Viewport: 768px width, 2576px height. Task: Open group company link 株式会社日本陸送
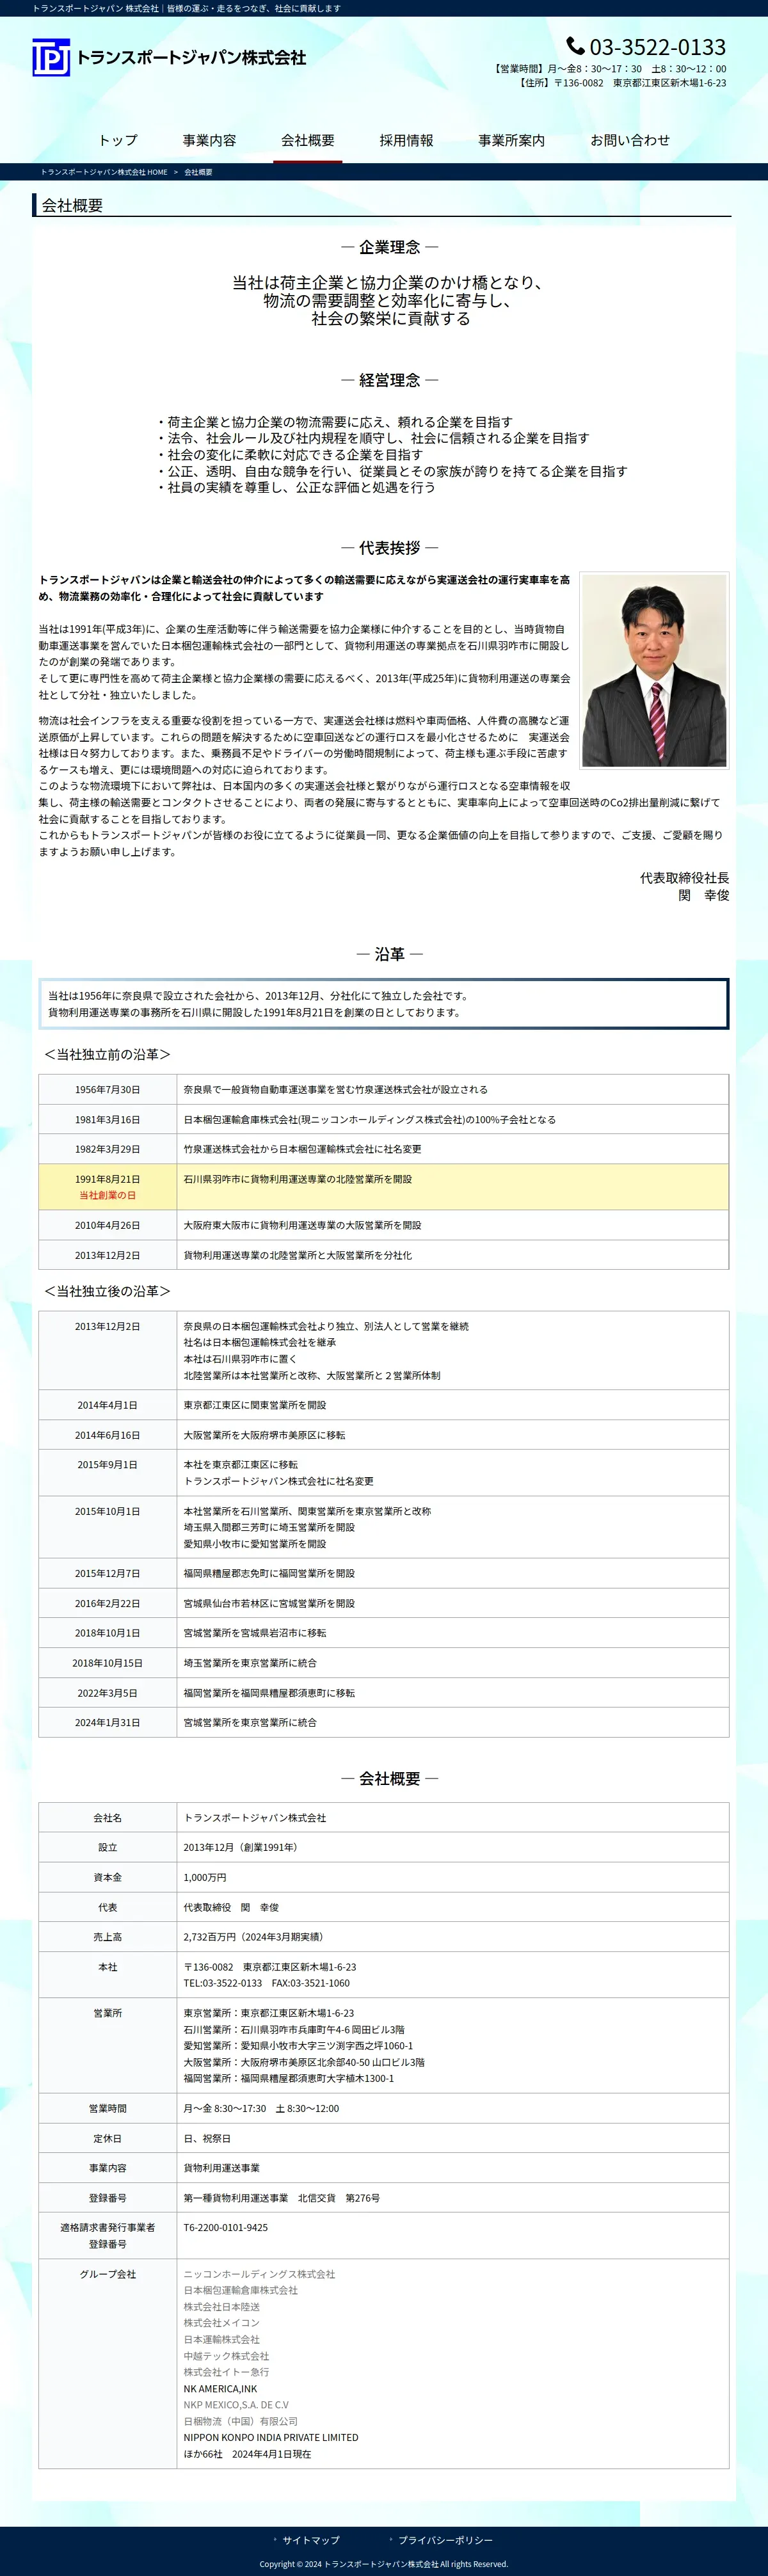click(x=221, y=2306)
